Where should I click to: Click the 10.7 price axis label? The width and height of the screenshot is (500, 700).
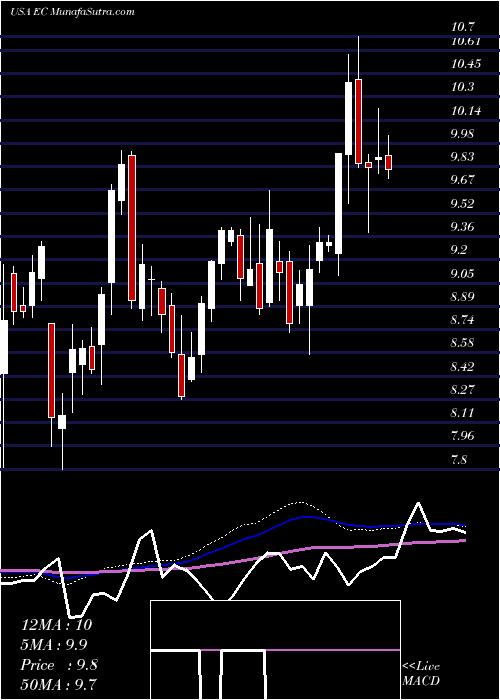463,28
